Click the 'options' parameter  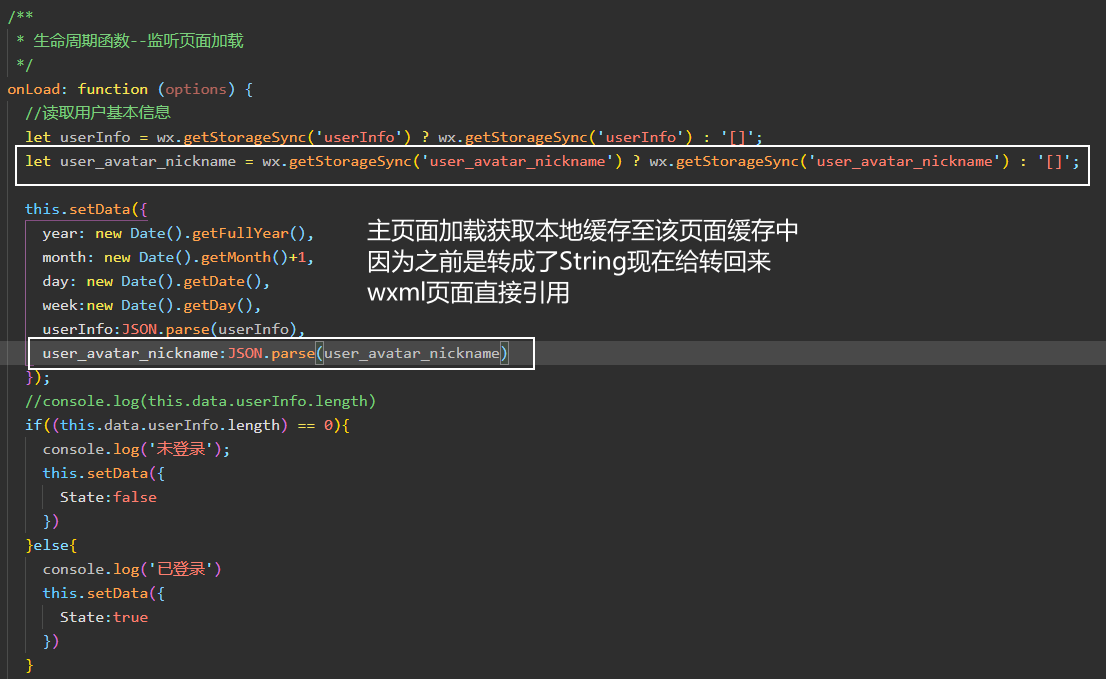pyautogui.click(x=195, y=89)
